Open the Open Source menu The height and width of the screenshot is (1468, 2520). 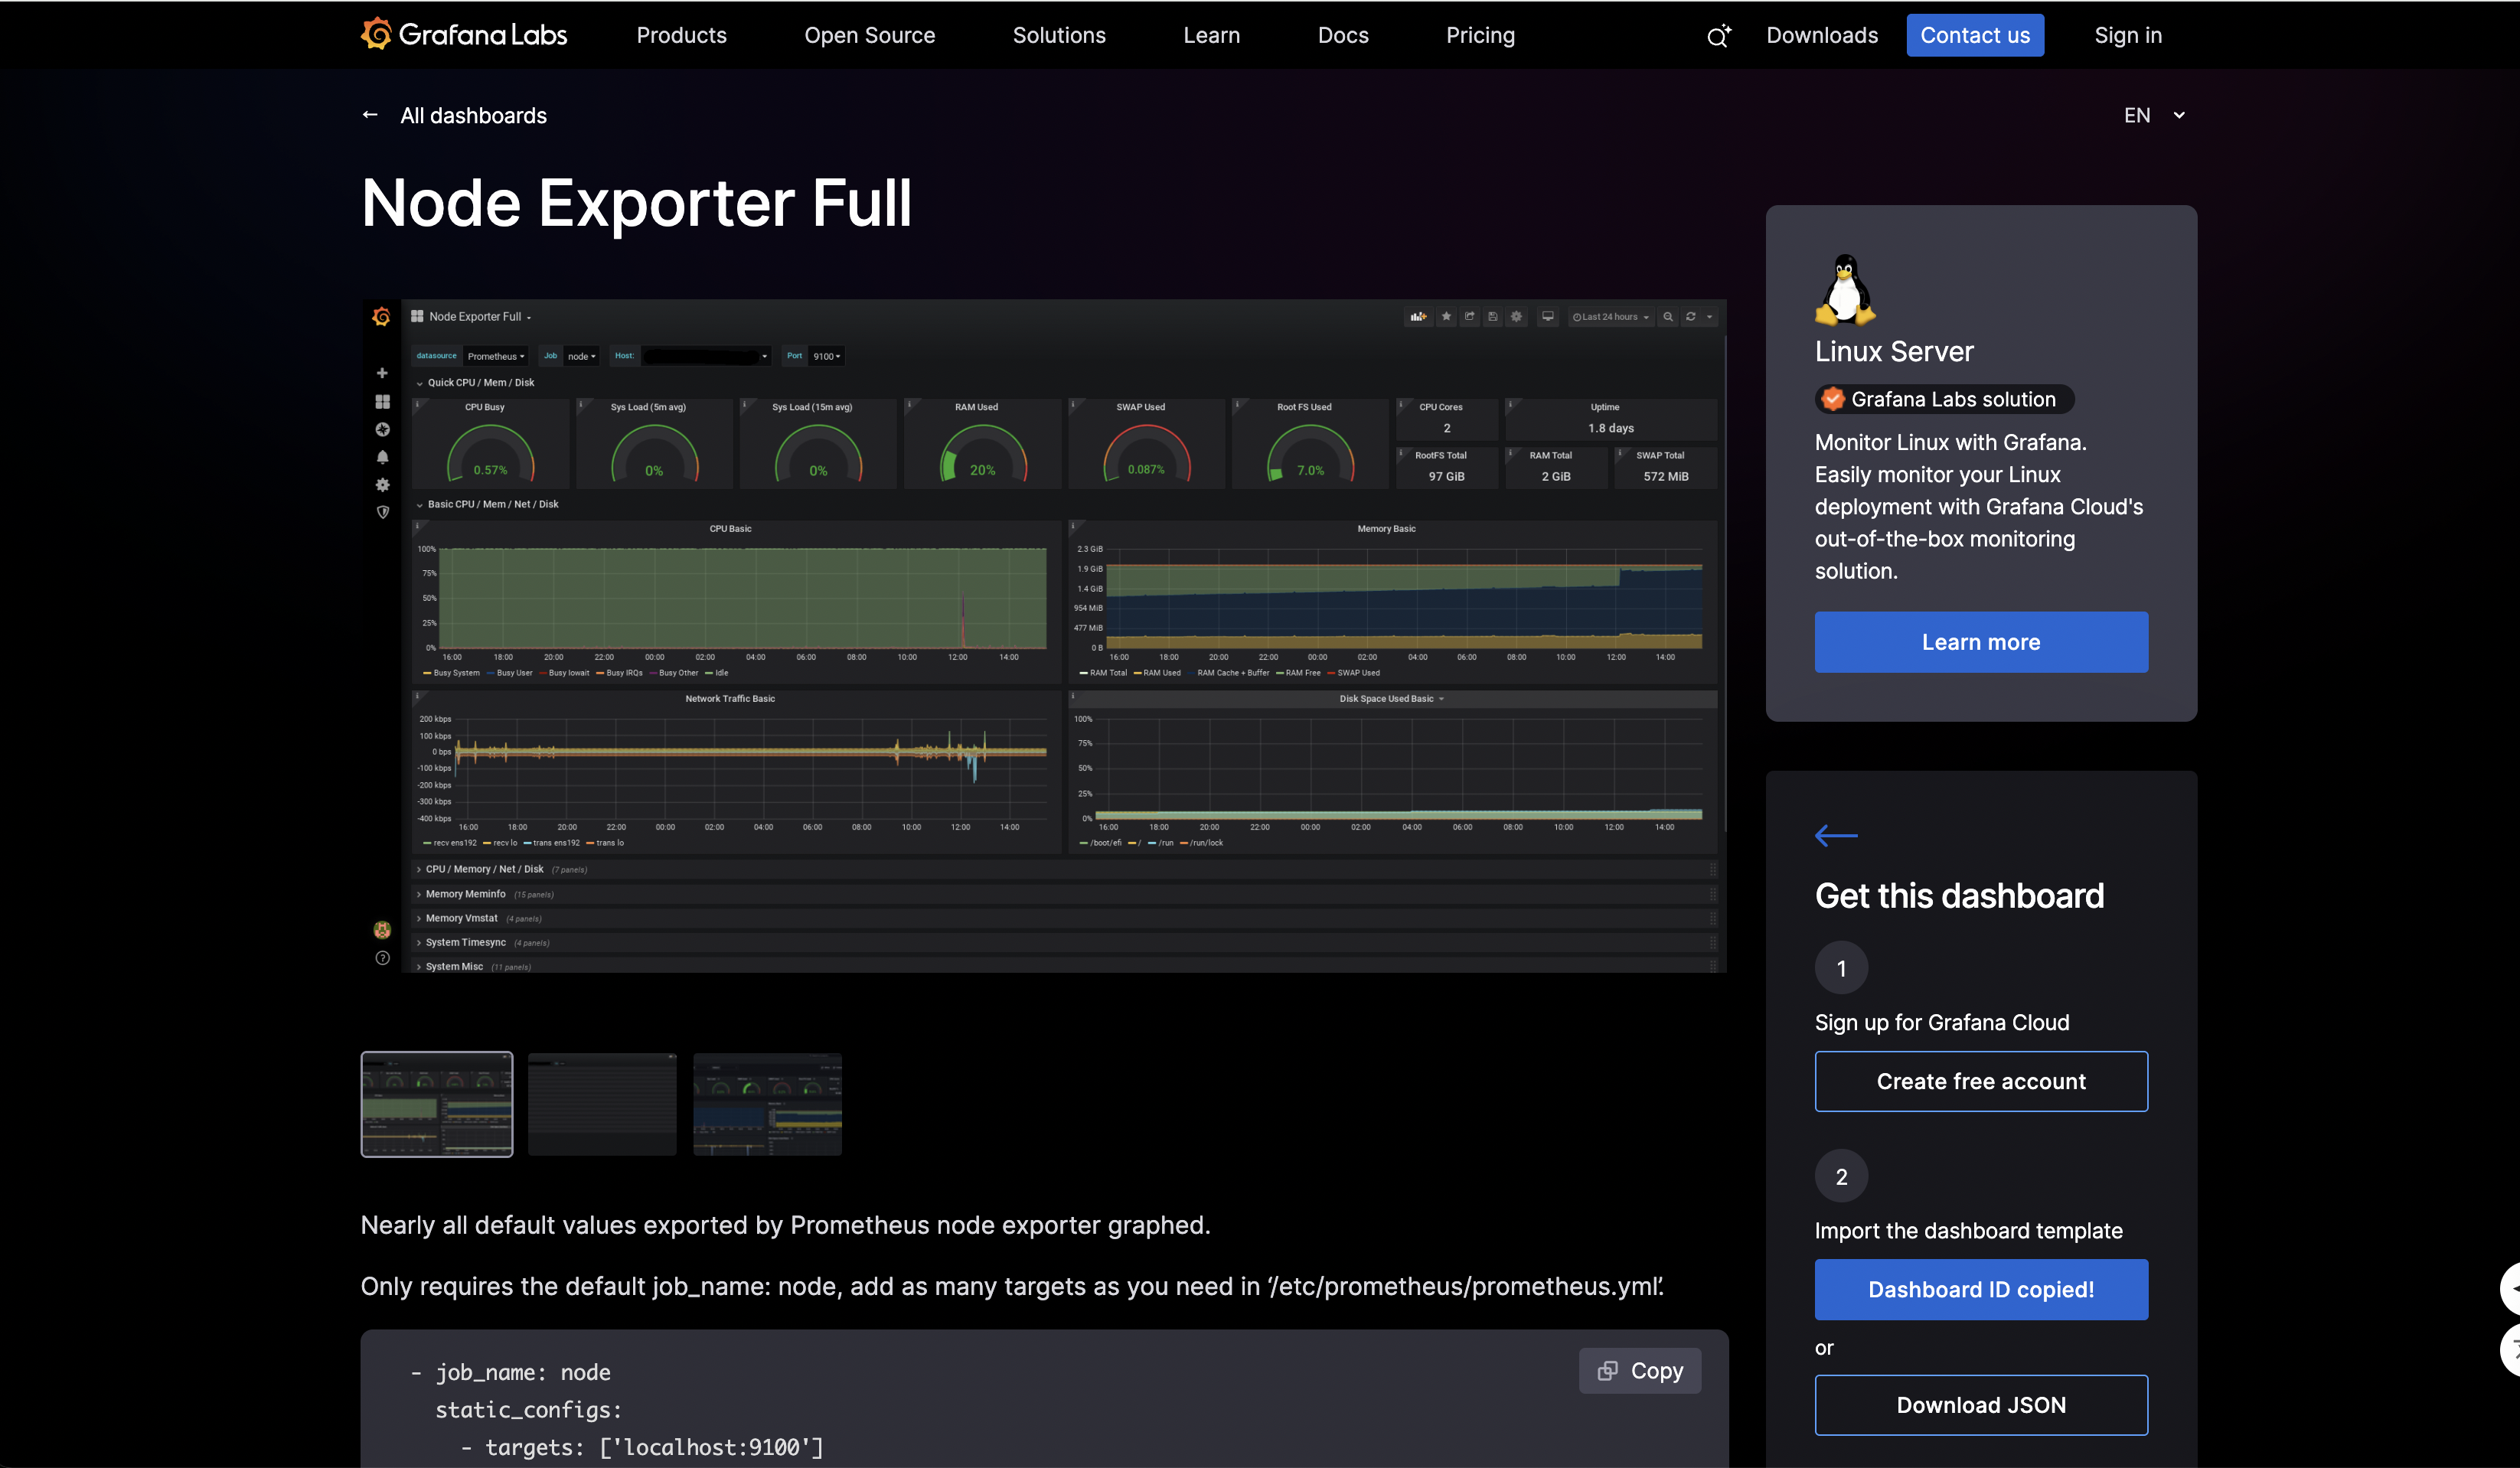(869, 35)
